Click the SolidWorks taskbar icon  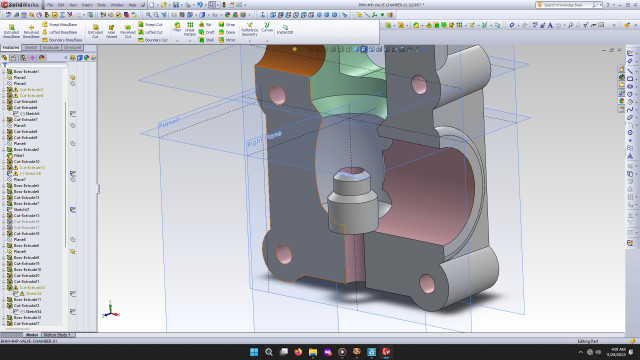[386, 352]
